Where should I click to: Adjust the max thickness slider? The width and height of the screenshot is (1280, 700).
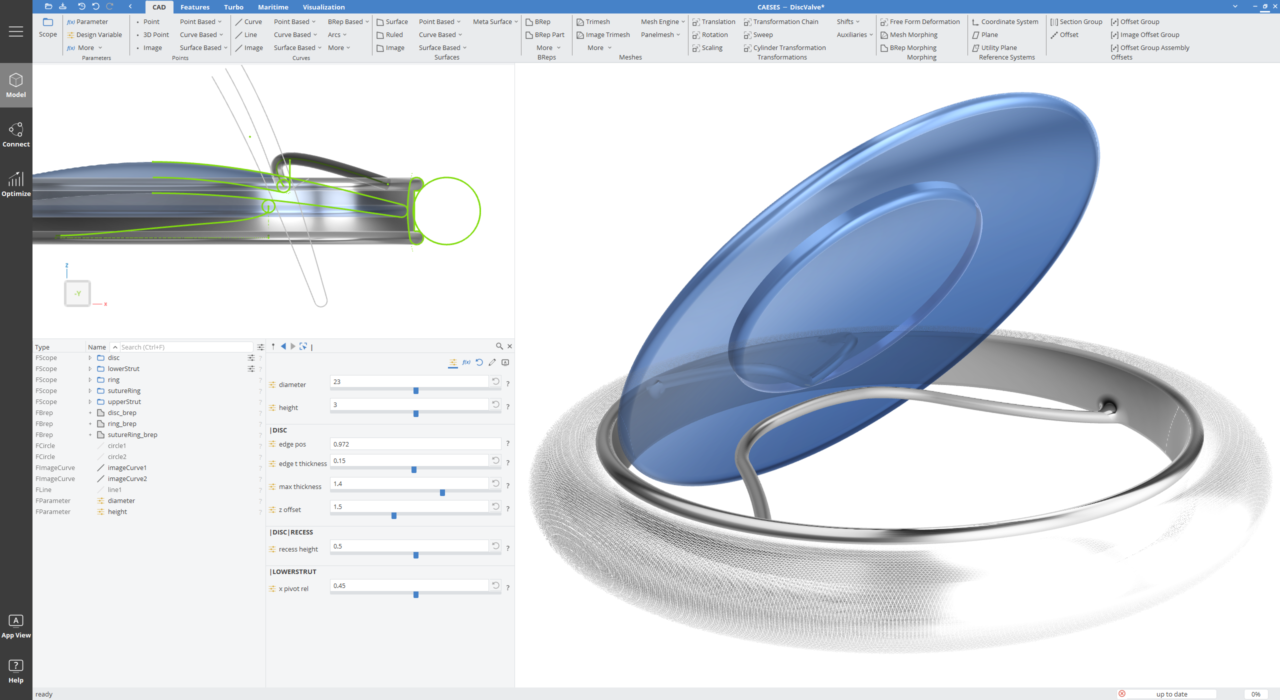[440, 491]
